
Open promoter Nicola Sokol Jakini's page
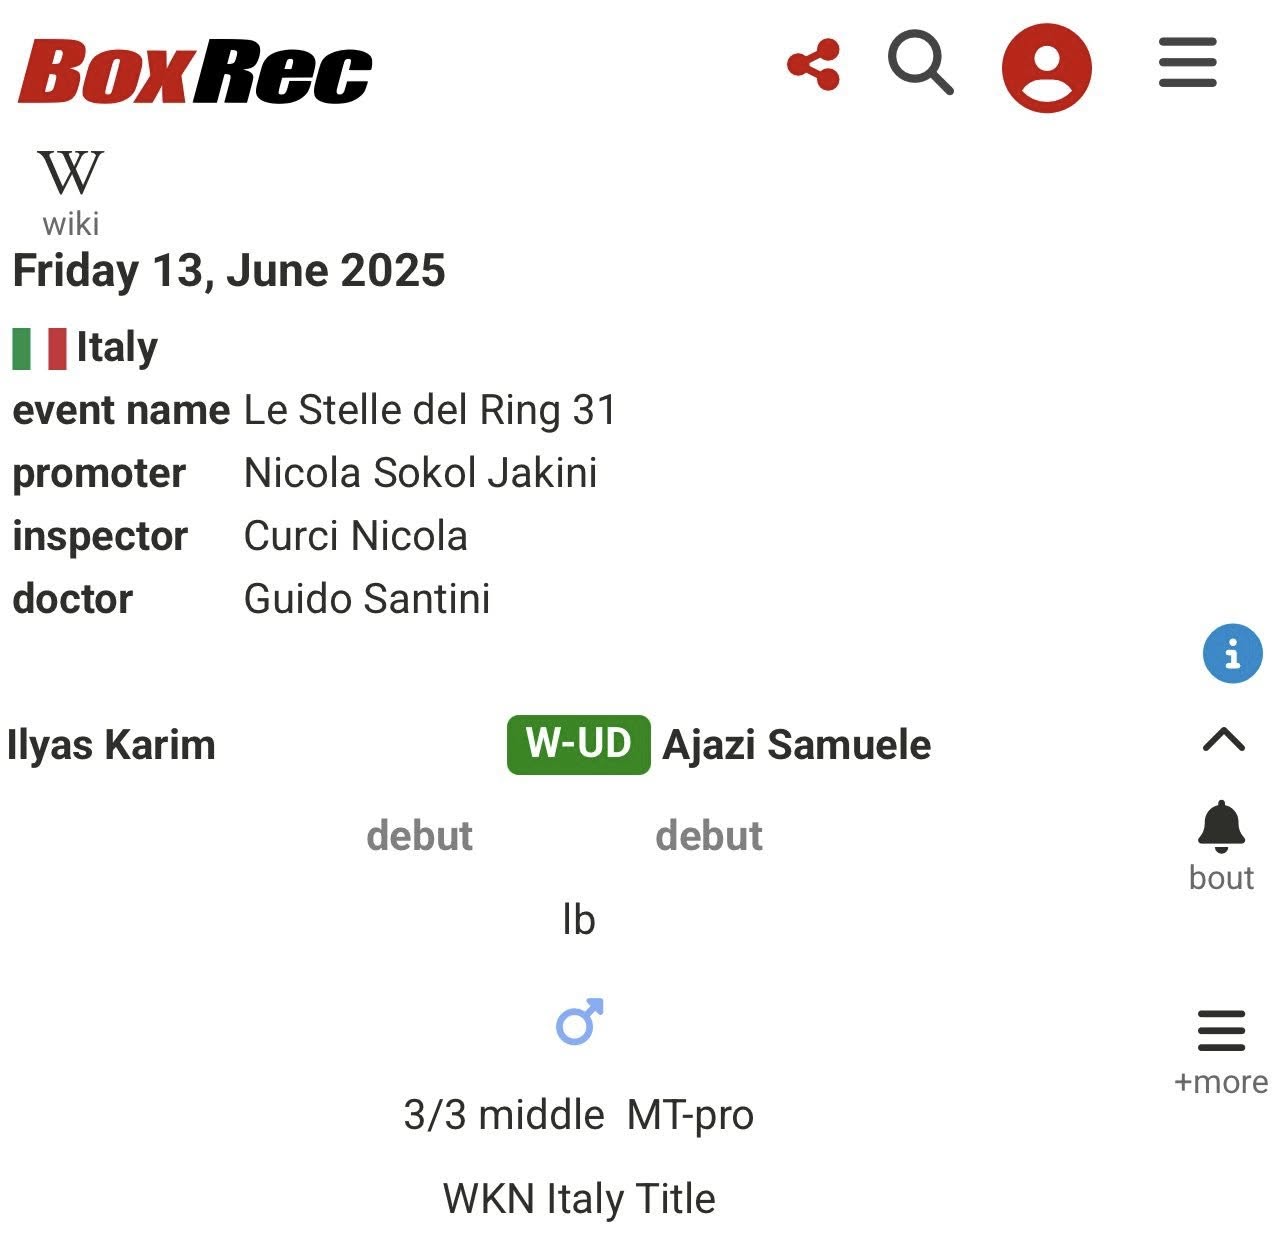[x=421, y=473]
